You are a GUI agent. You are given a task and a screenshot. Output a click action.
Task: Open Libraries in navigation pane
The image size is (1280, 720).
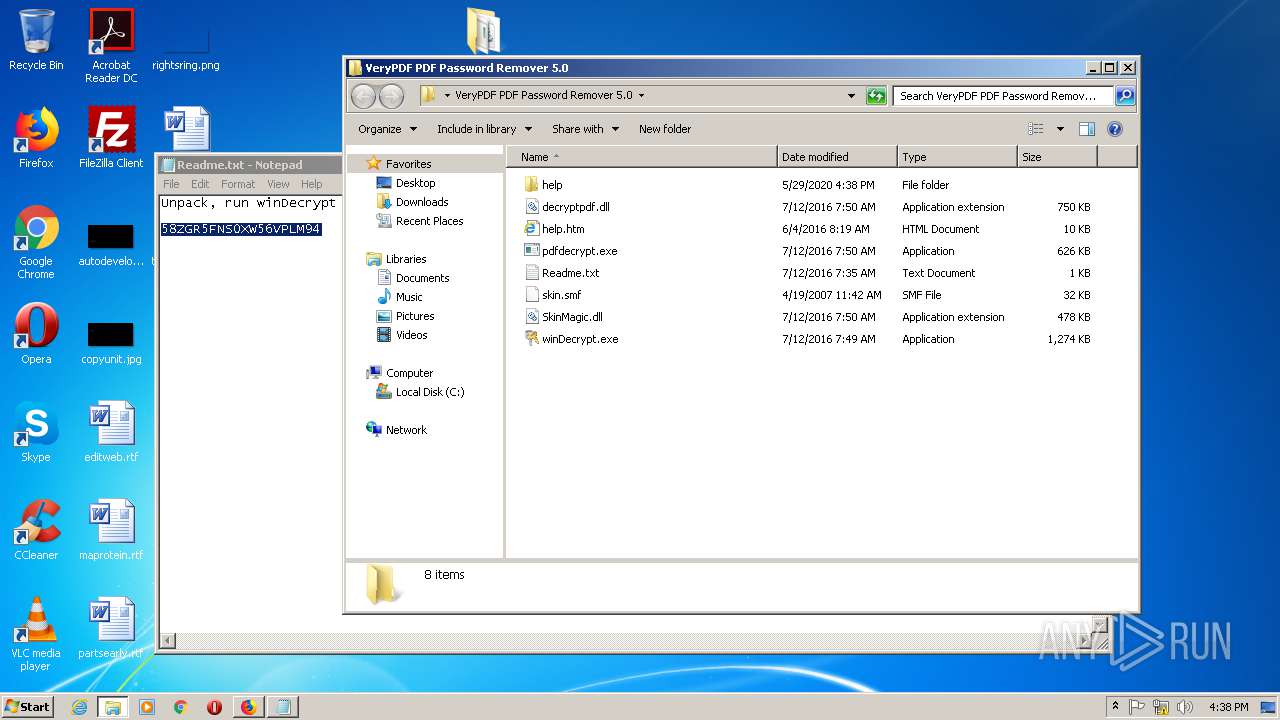tap(397, 259)
